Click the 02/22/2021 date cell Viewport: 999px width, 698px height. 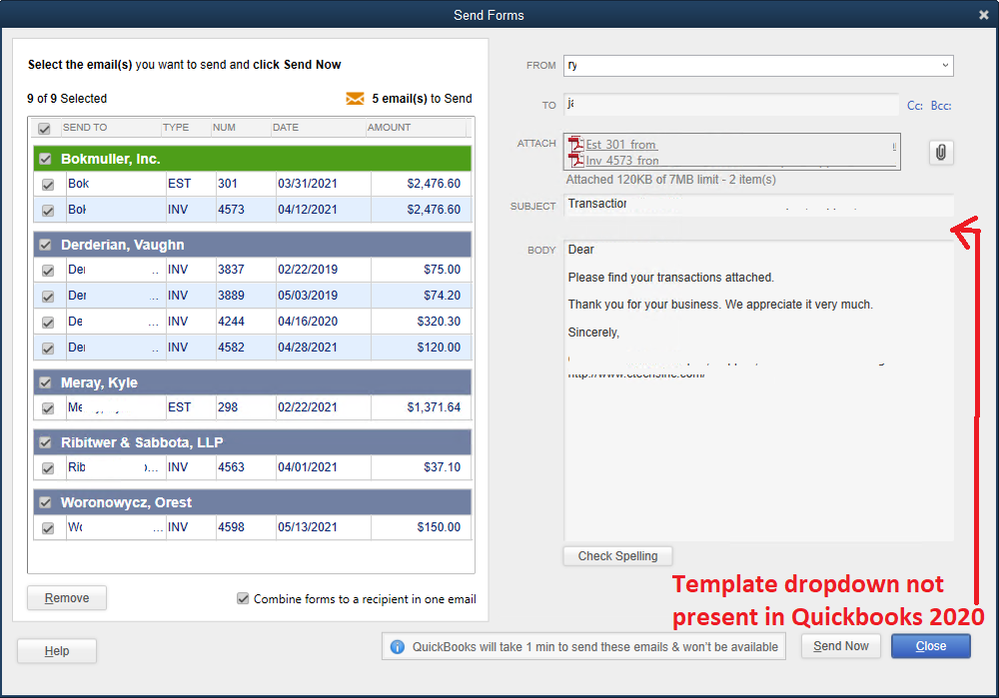pos(323,407)
